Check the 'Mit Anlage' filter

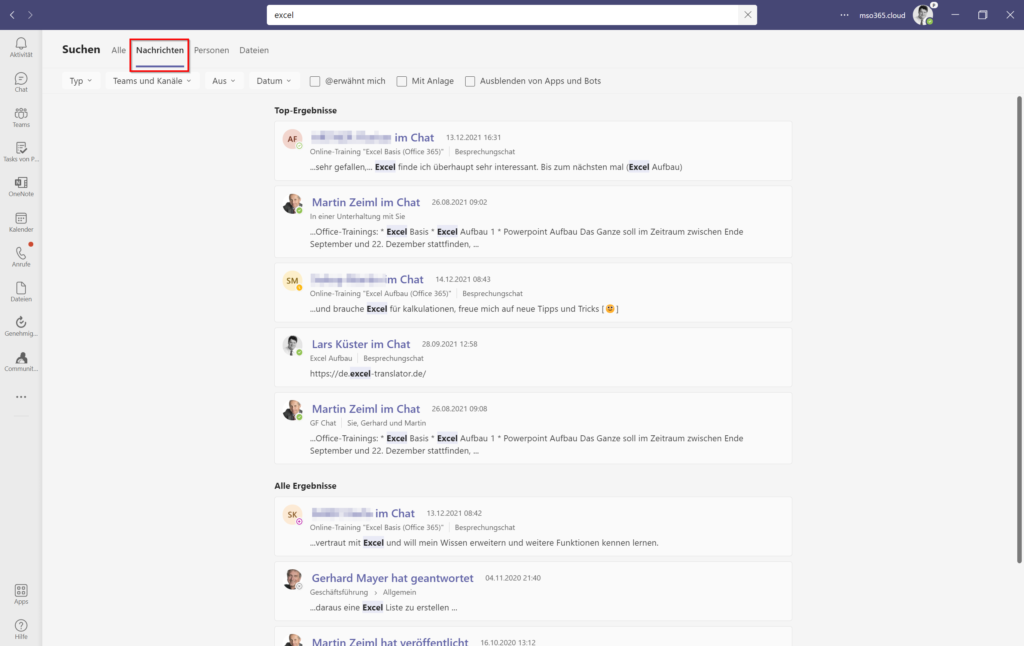[402, 81]
